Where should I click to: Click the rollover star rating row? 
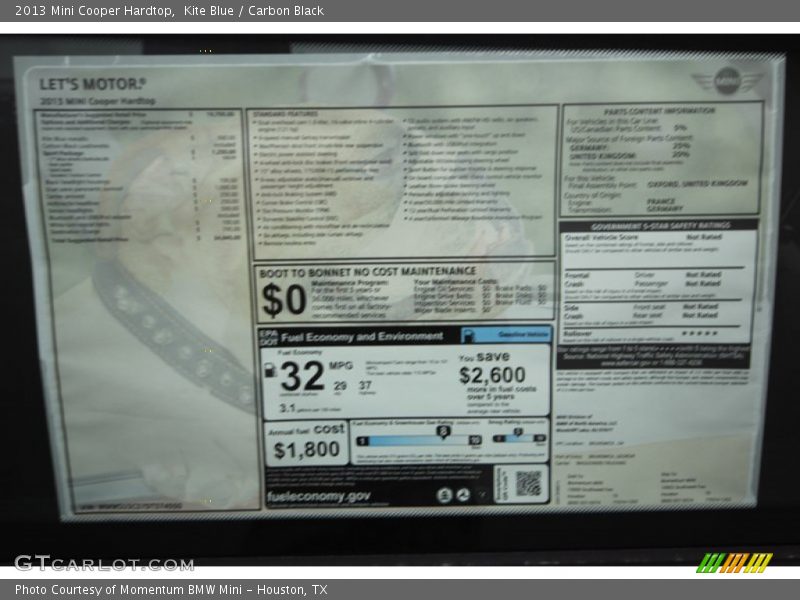click(655, 334)
